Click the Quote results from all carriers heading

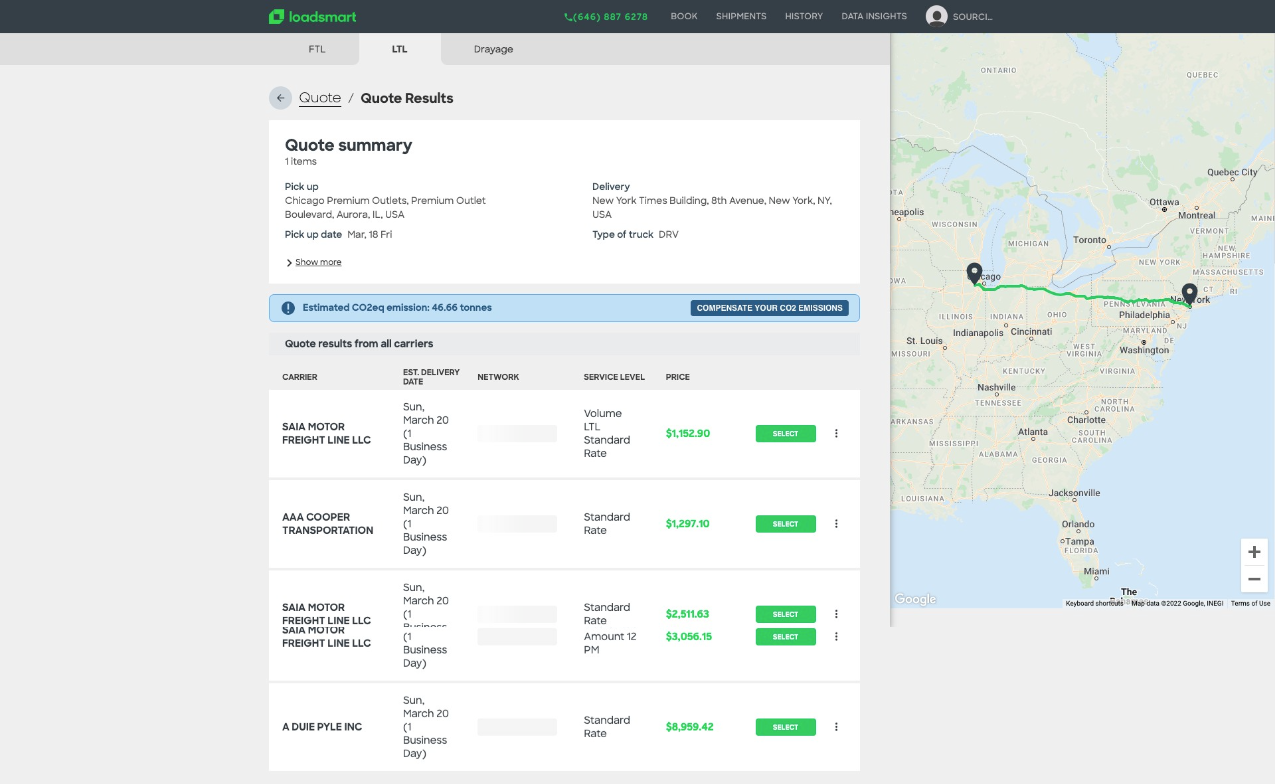coord(359,344)
